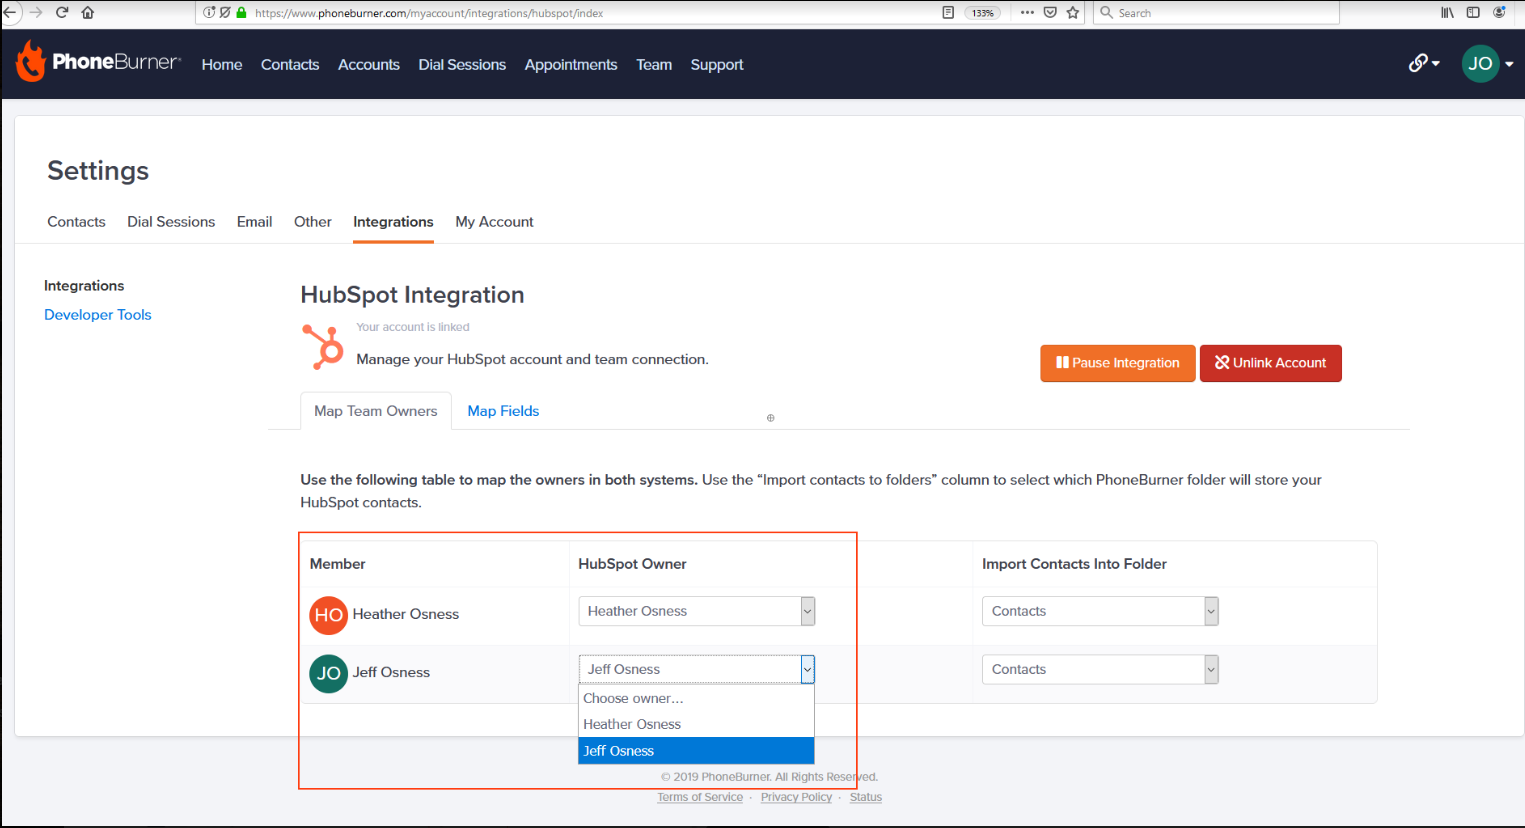Screen dimensions: 1525x828
Task: Switch to Dial Sessions settings tab
Action: pos(171,221)
